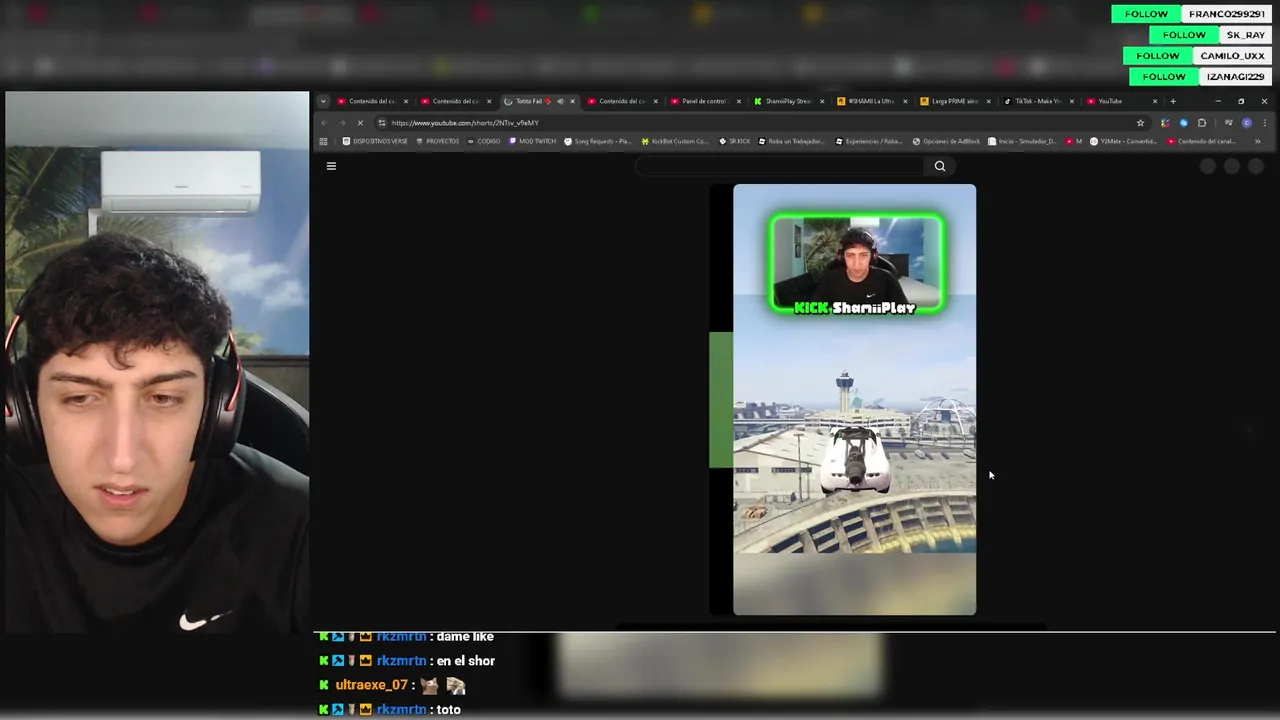Switch to the Panel de control tab
1280x720 pixels.
pos(704,101)
